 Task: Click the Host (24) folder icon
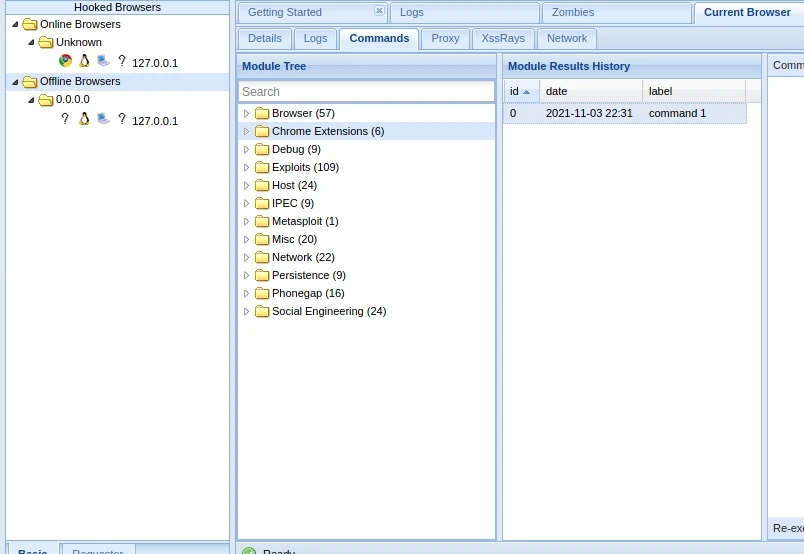[262, 185]
